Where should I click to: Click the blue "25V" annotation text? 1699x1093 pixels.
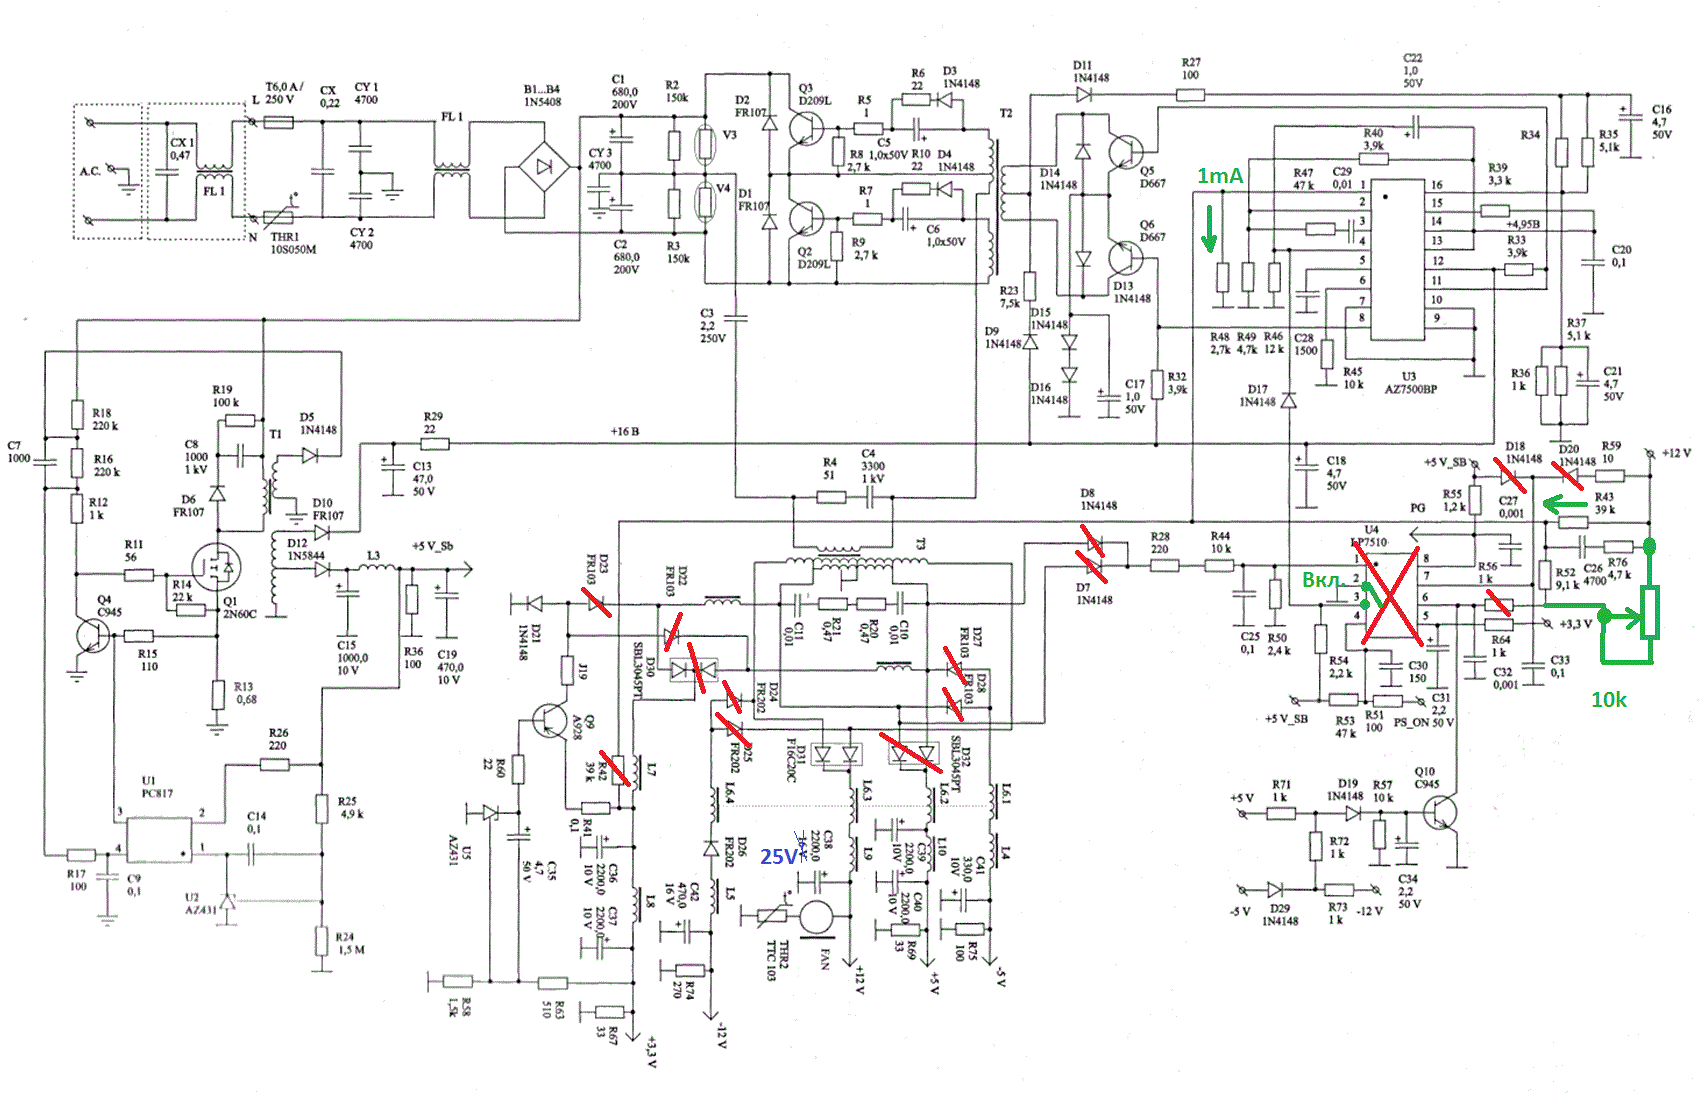pos(780,857)
